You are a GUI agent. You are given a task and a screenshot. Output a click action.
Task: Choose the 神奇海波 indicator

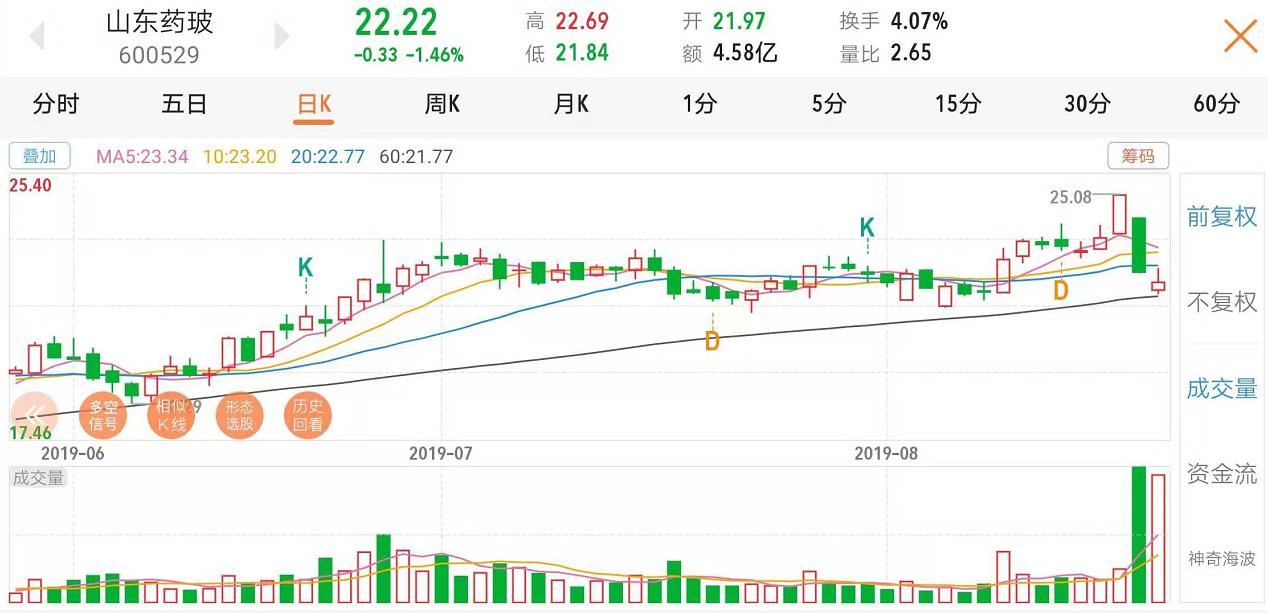click(1222, 558)
